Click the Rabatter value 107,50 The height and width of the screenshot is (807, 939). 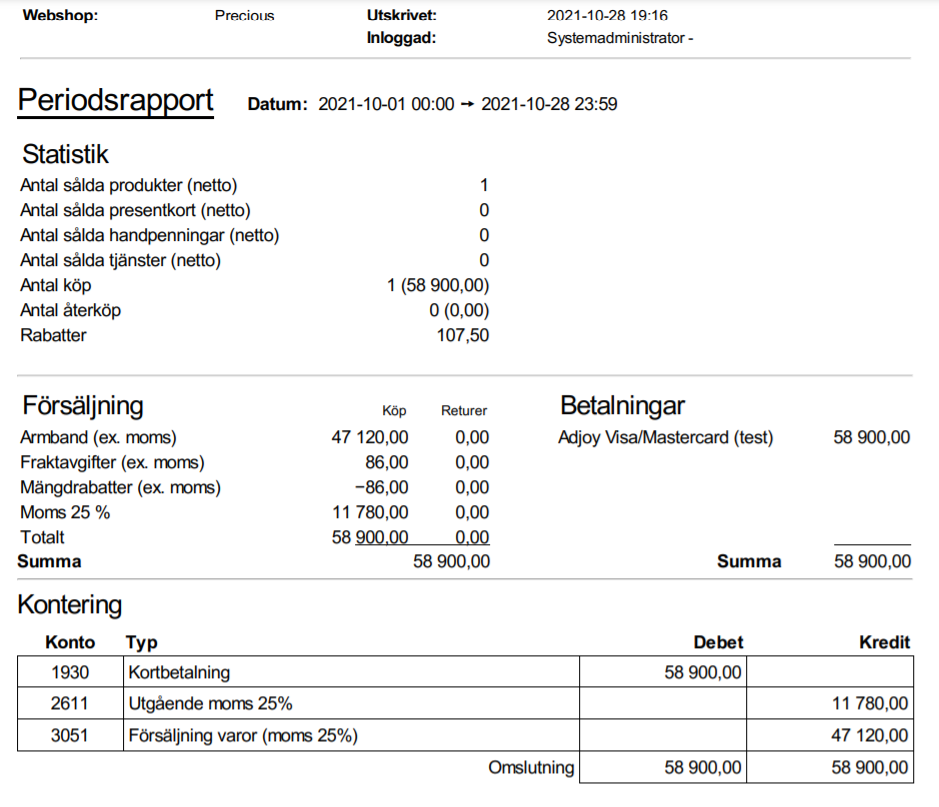click(x=463, y=335)
